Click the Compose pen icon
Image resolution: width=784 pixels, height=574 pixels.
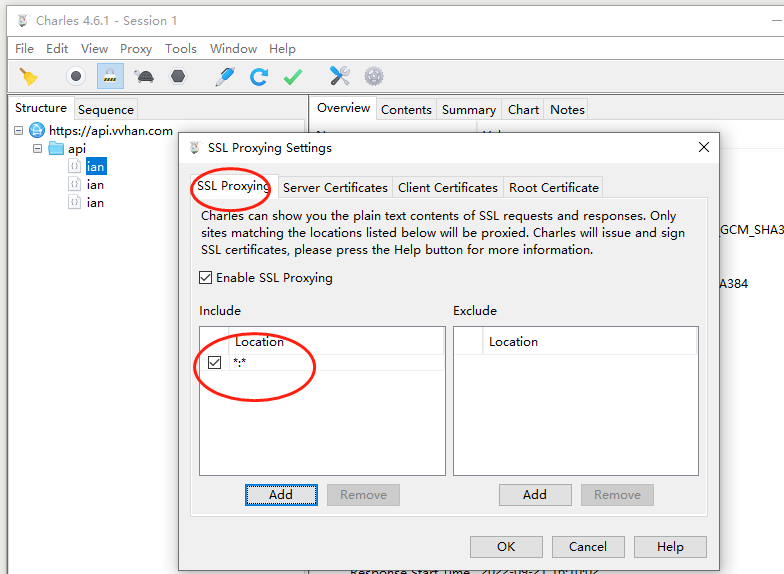point(225,76)
